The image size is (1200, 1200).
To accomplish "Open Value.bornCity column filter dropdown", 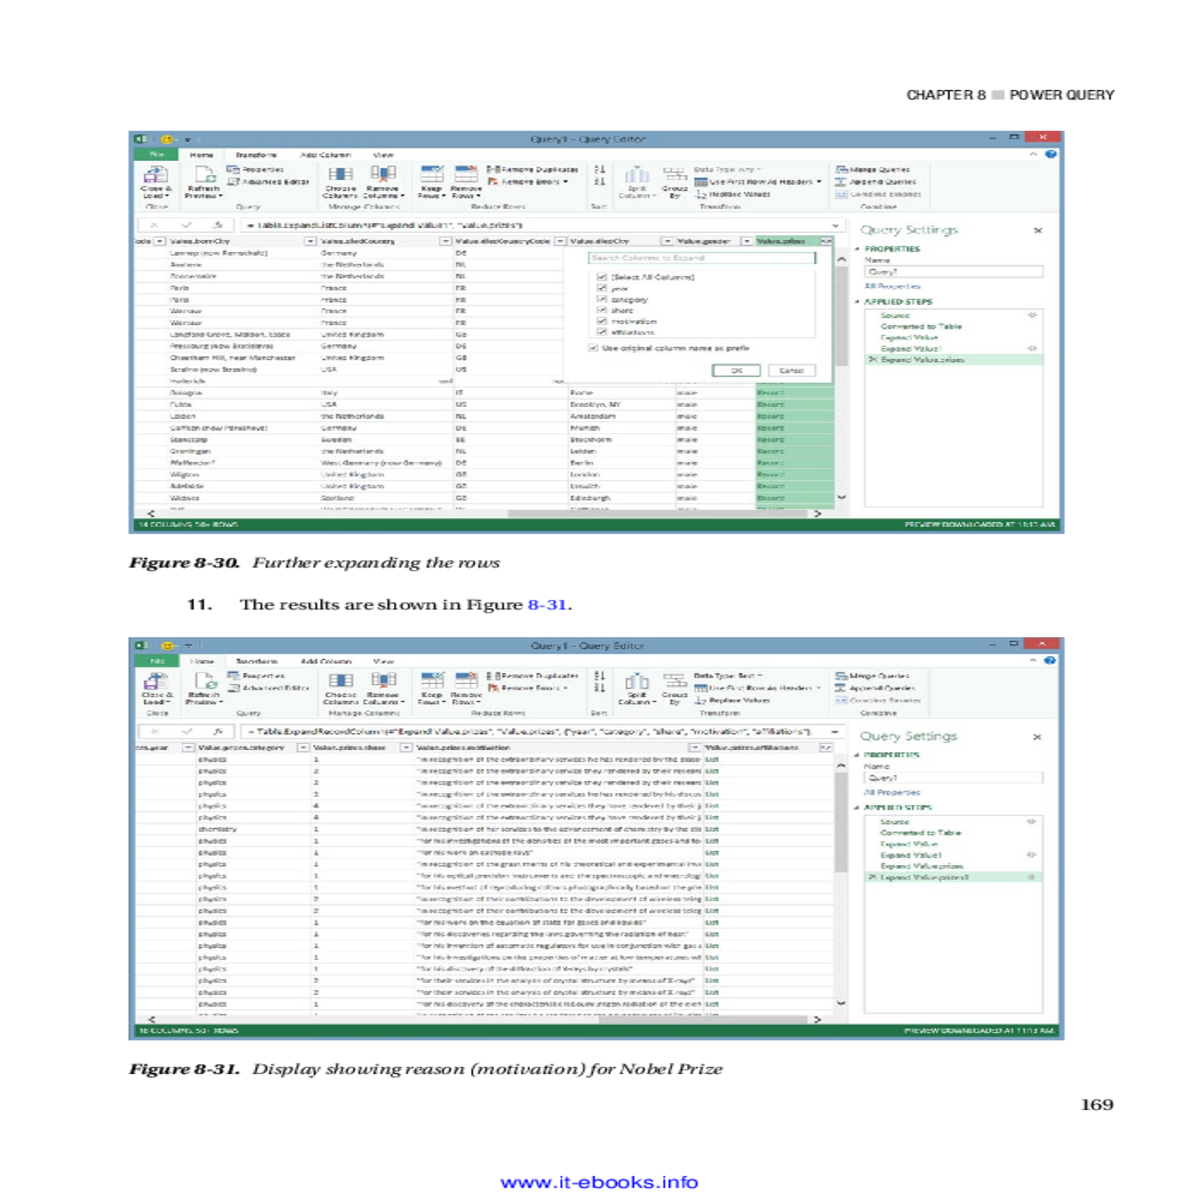I will point(311,241).
